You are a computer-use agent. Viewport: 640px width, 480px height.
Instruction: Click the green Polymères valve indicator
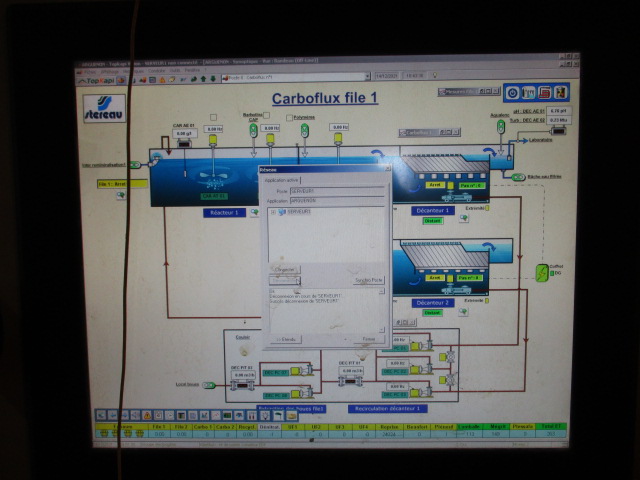307,130
